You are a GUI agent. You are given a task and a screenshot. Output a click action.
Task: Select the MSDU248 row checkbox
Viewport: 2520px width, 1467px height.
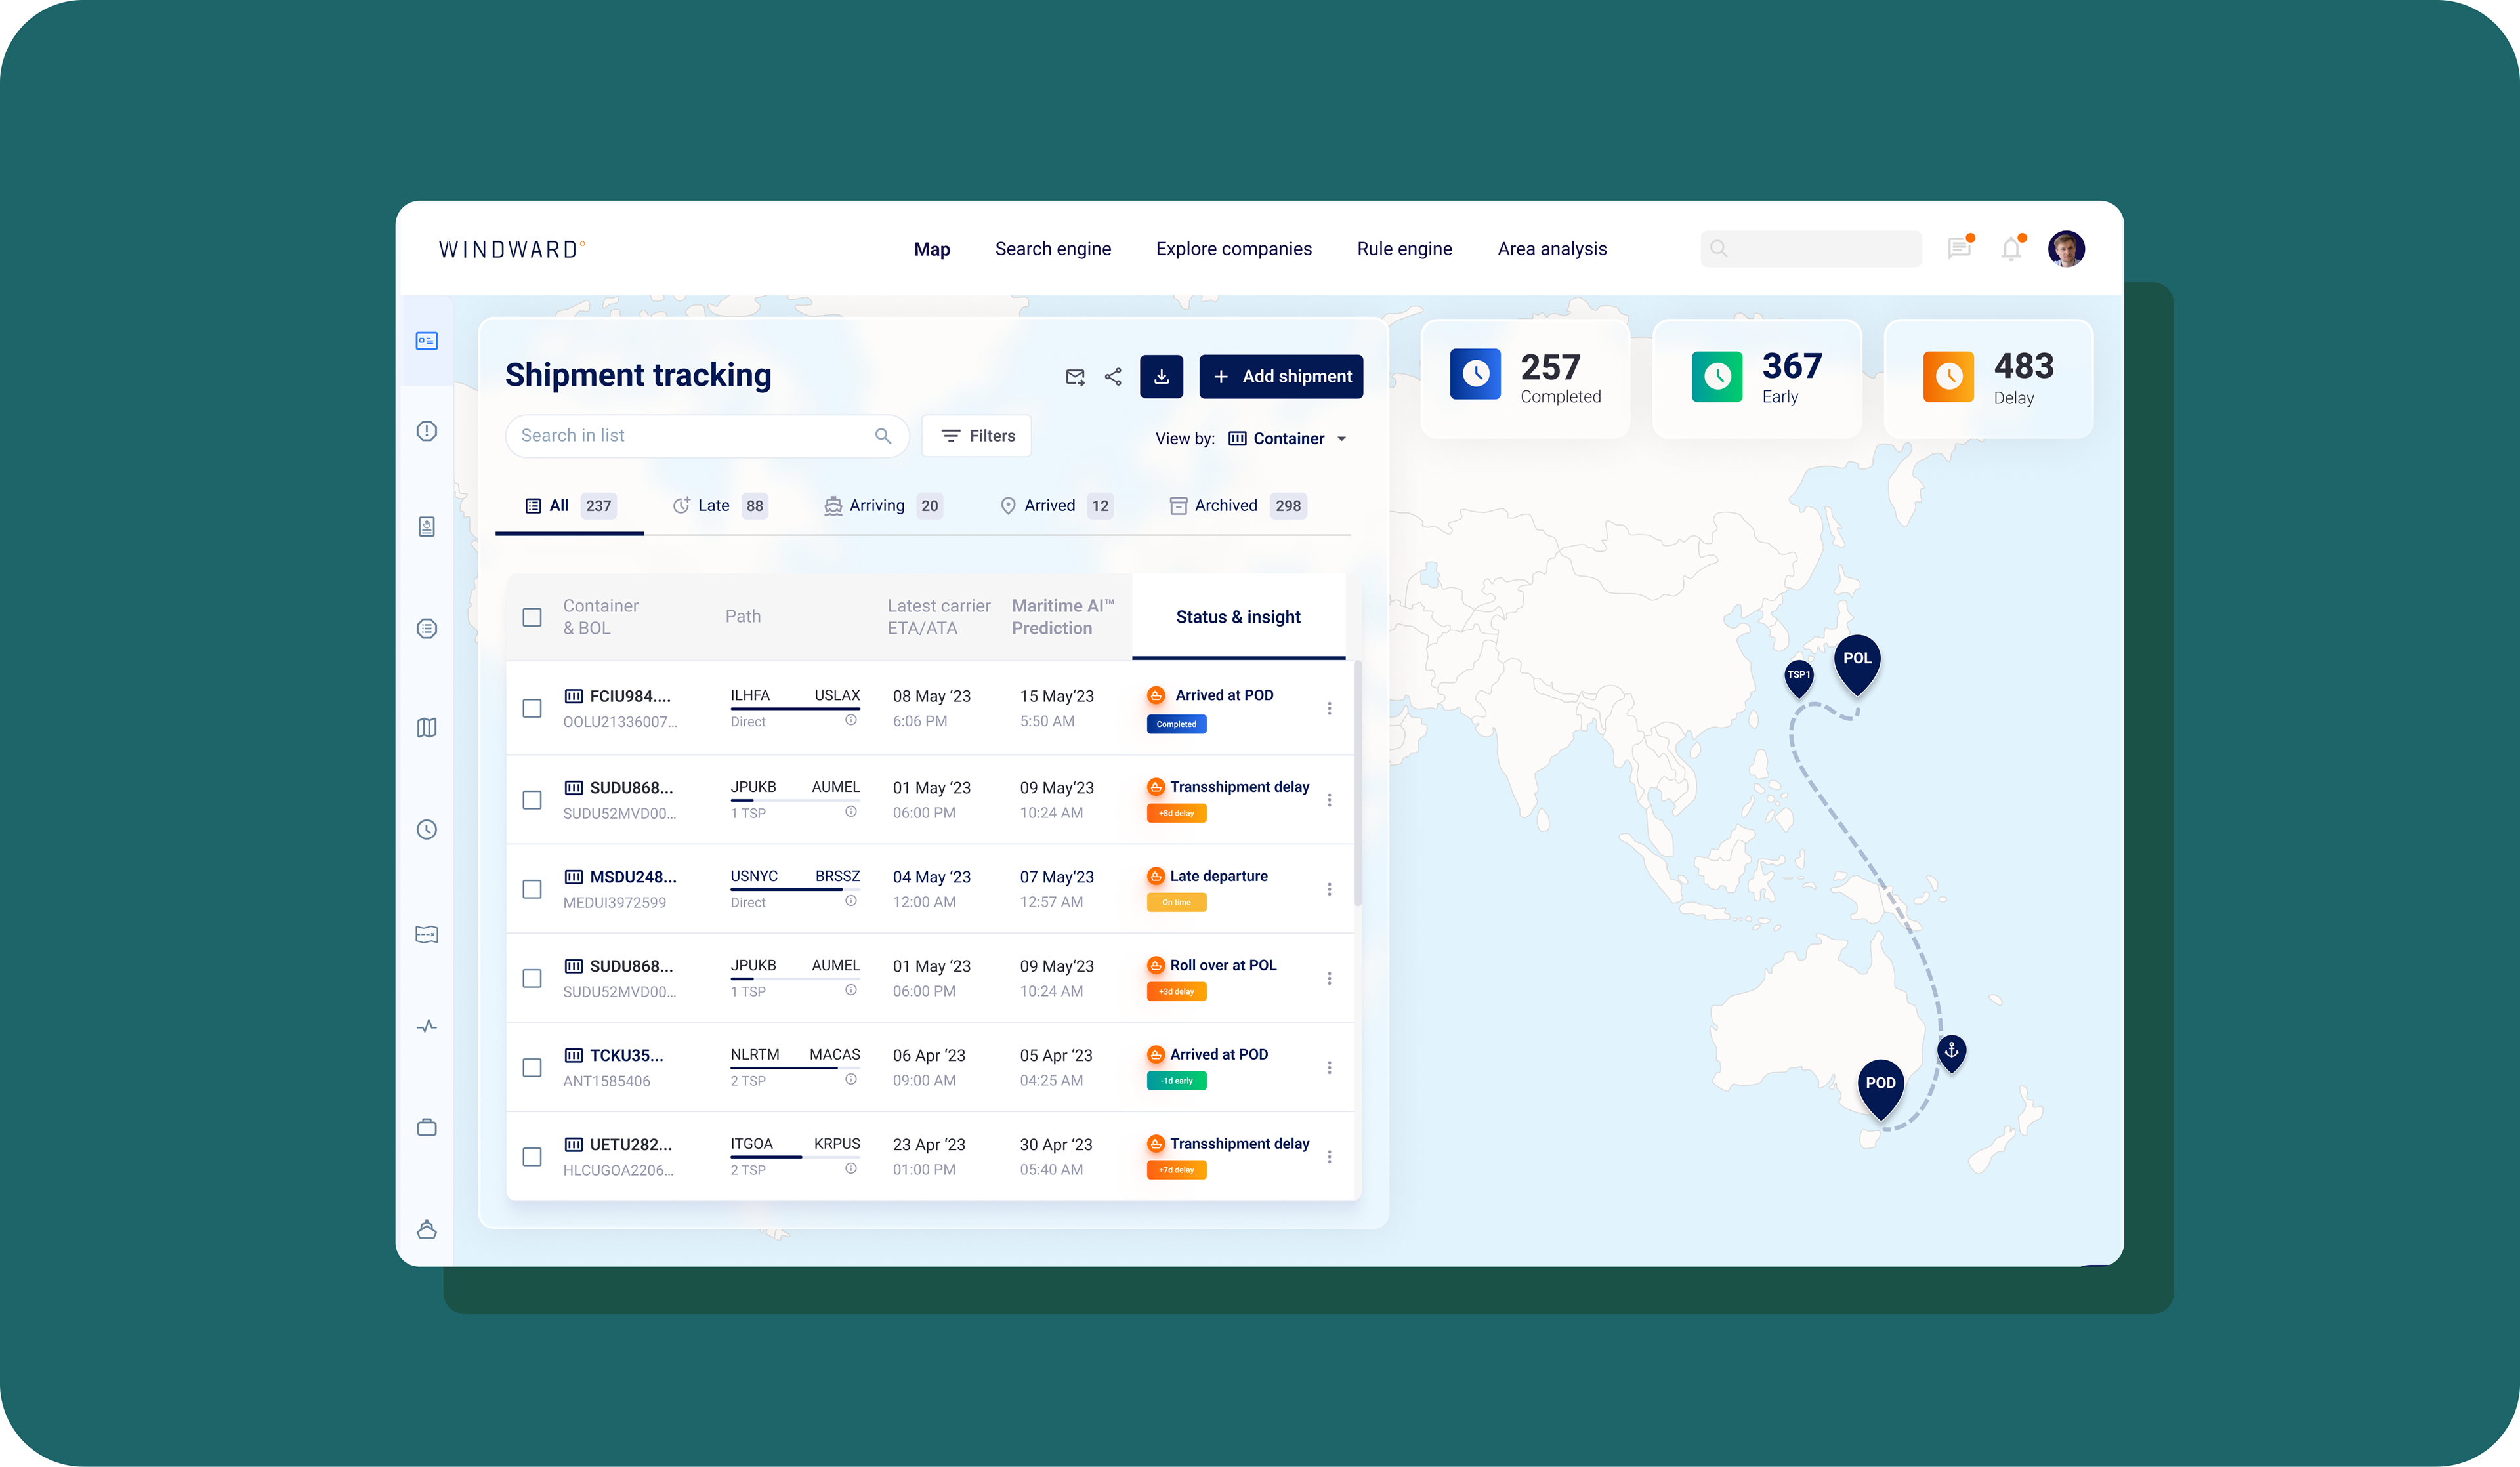[x=532, y=889]
